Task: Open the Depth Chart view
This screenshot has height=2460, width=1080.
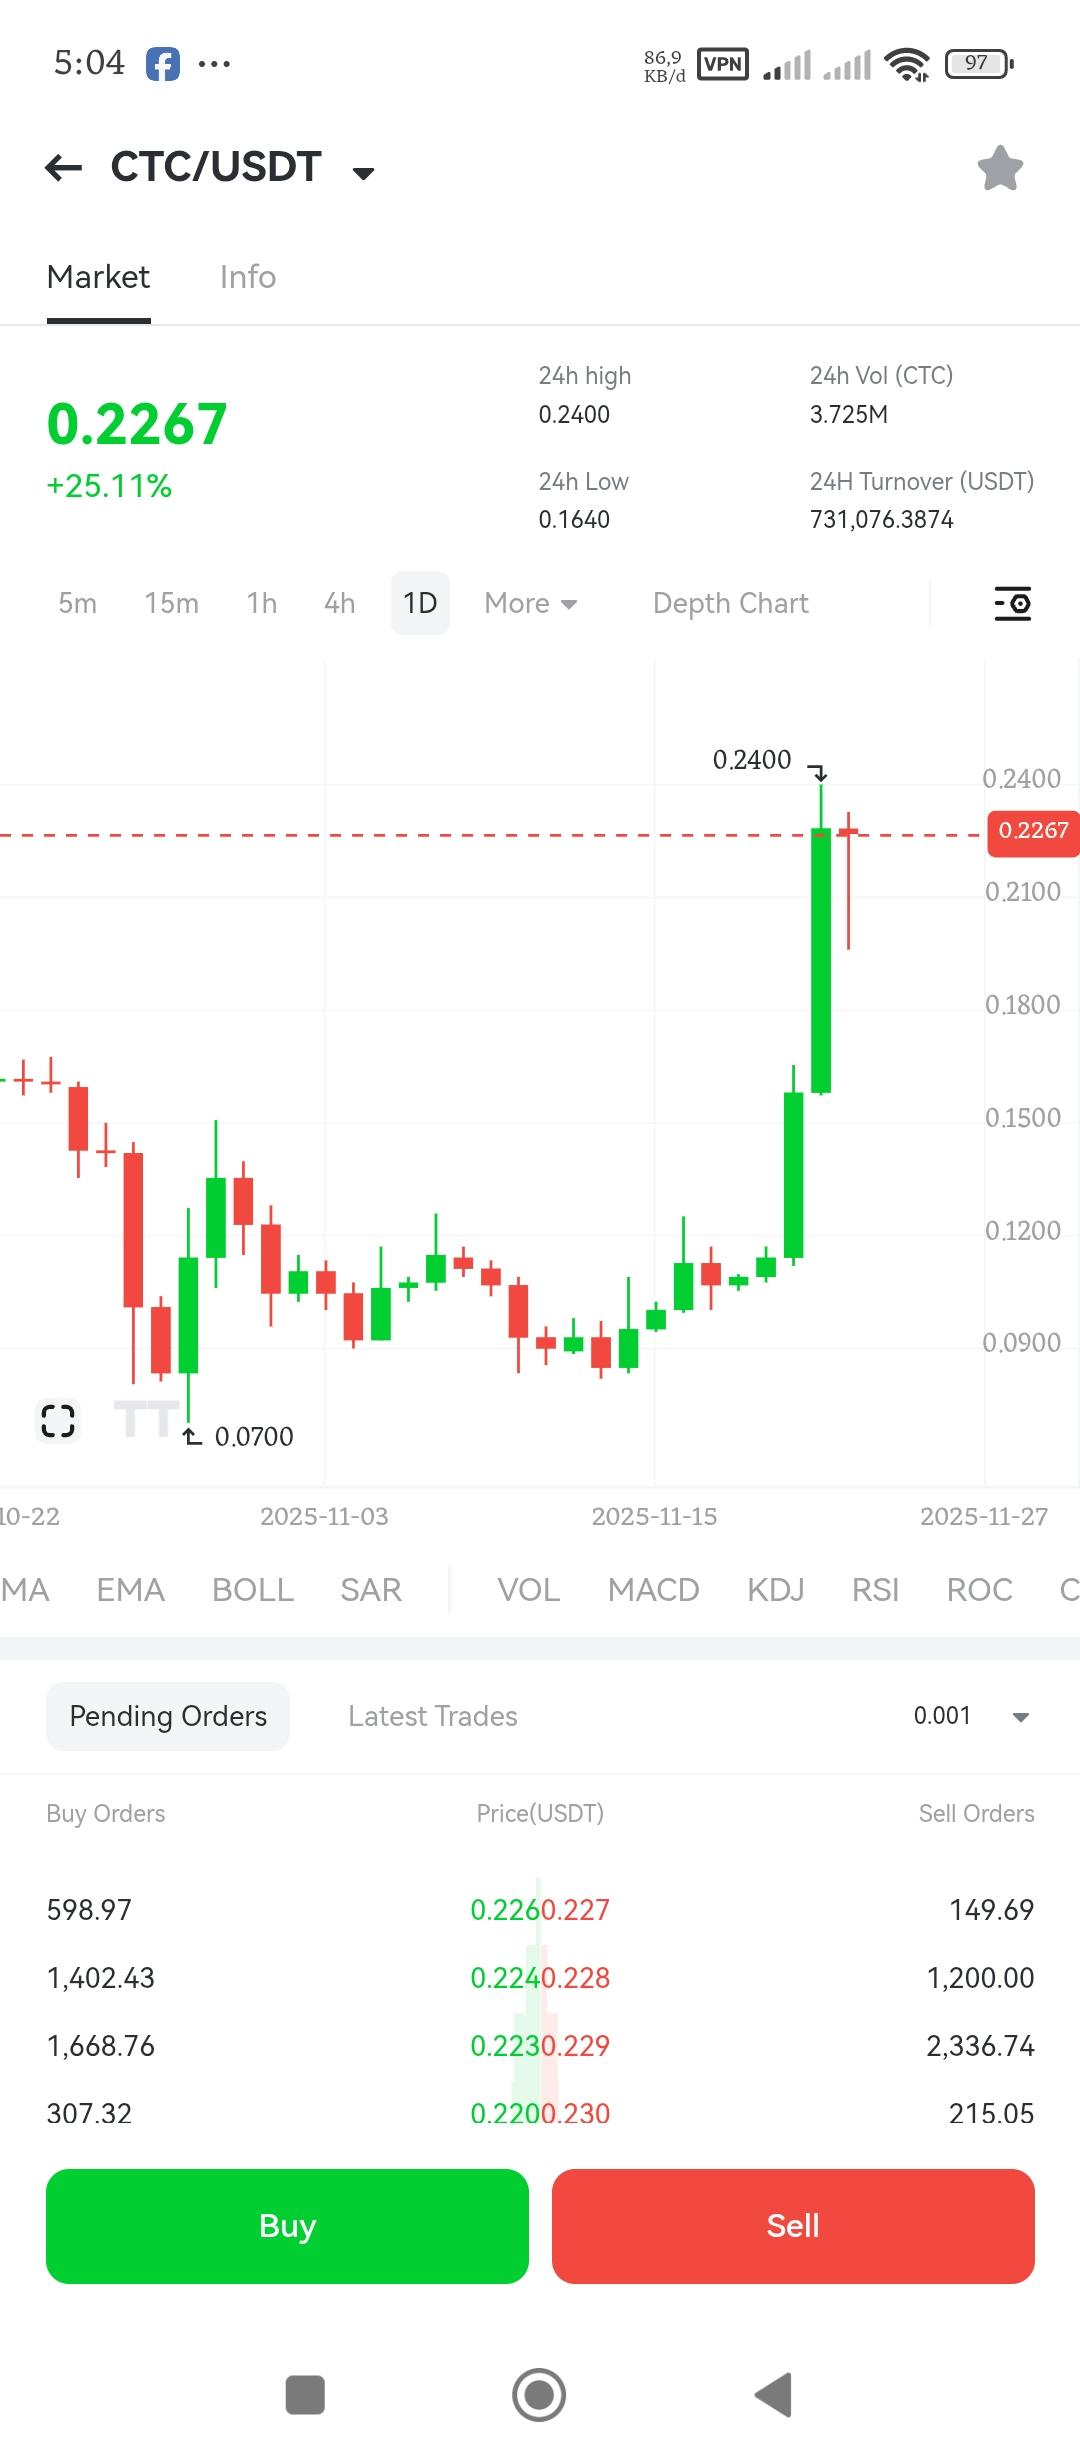Action: (x=731, y=603)
